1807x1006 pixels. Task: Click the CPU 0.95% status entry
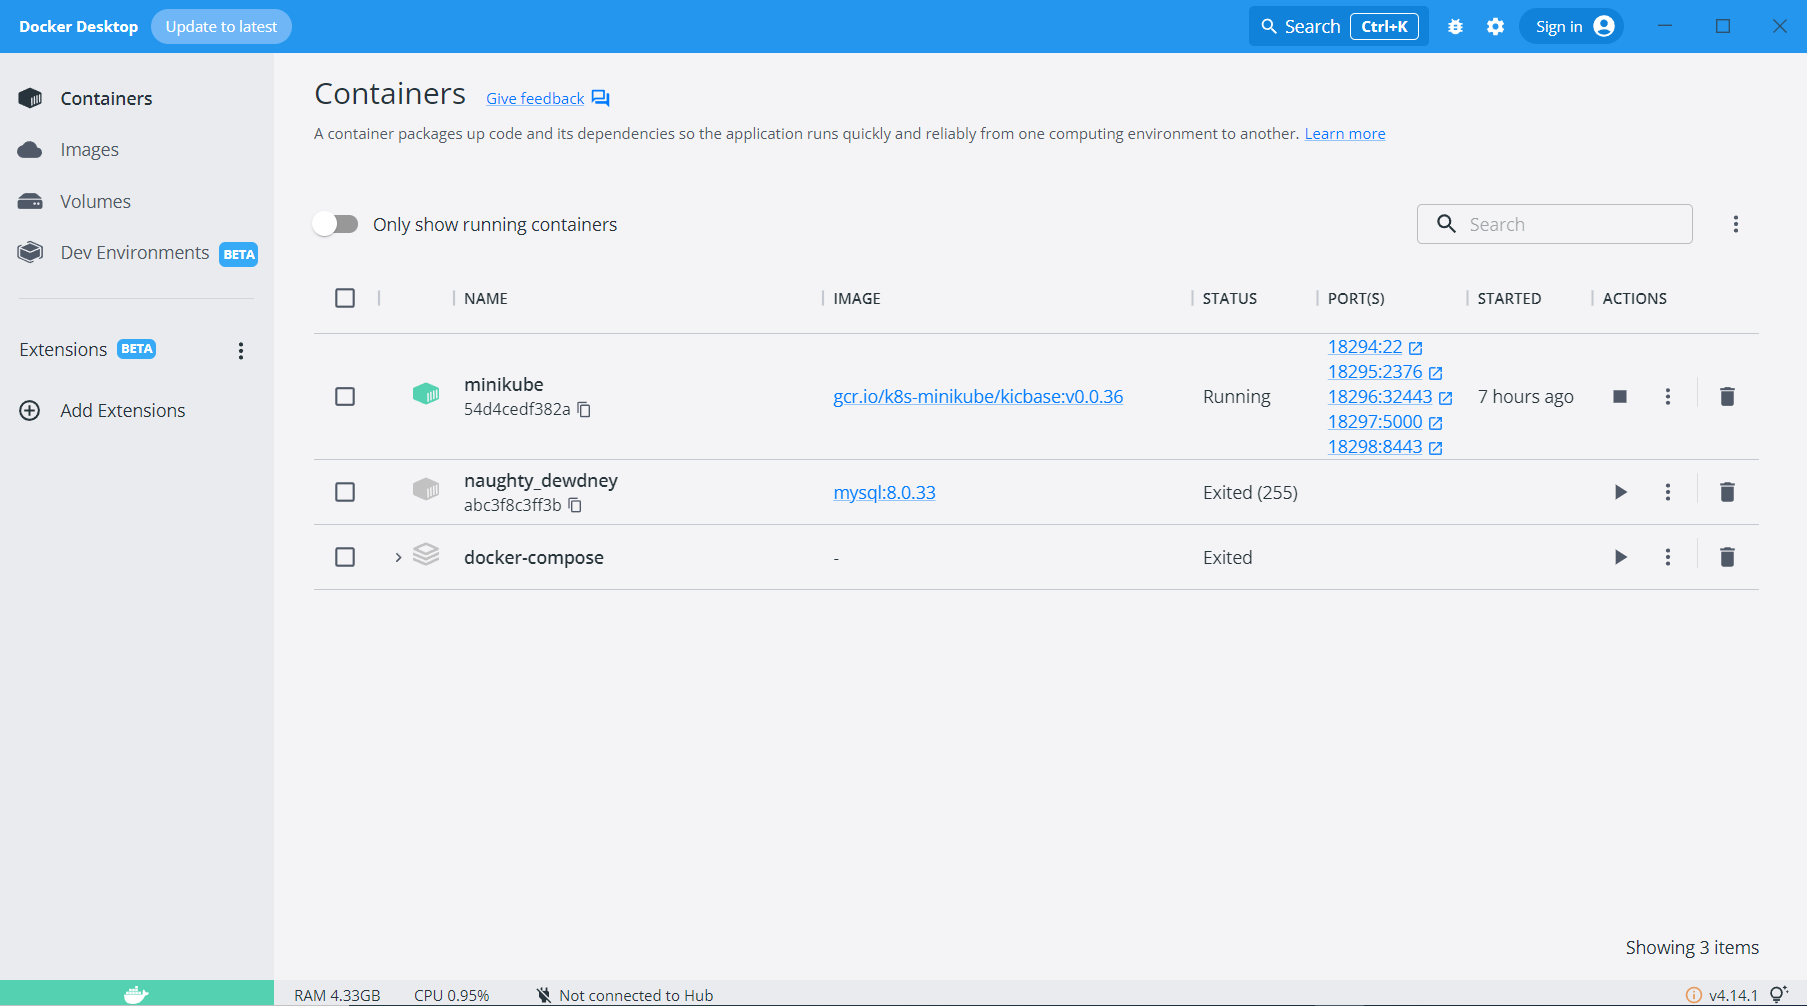452,995
